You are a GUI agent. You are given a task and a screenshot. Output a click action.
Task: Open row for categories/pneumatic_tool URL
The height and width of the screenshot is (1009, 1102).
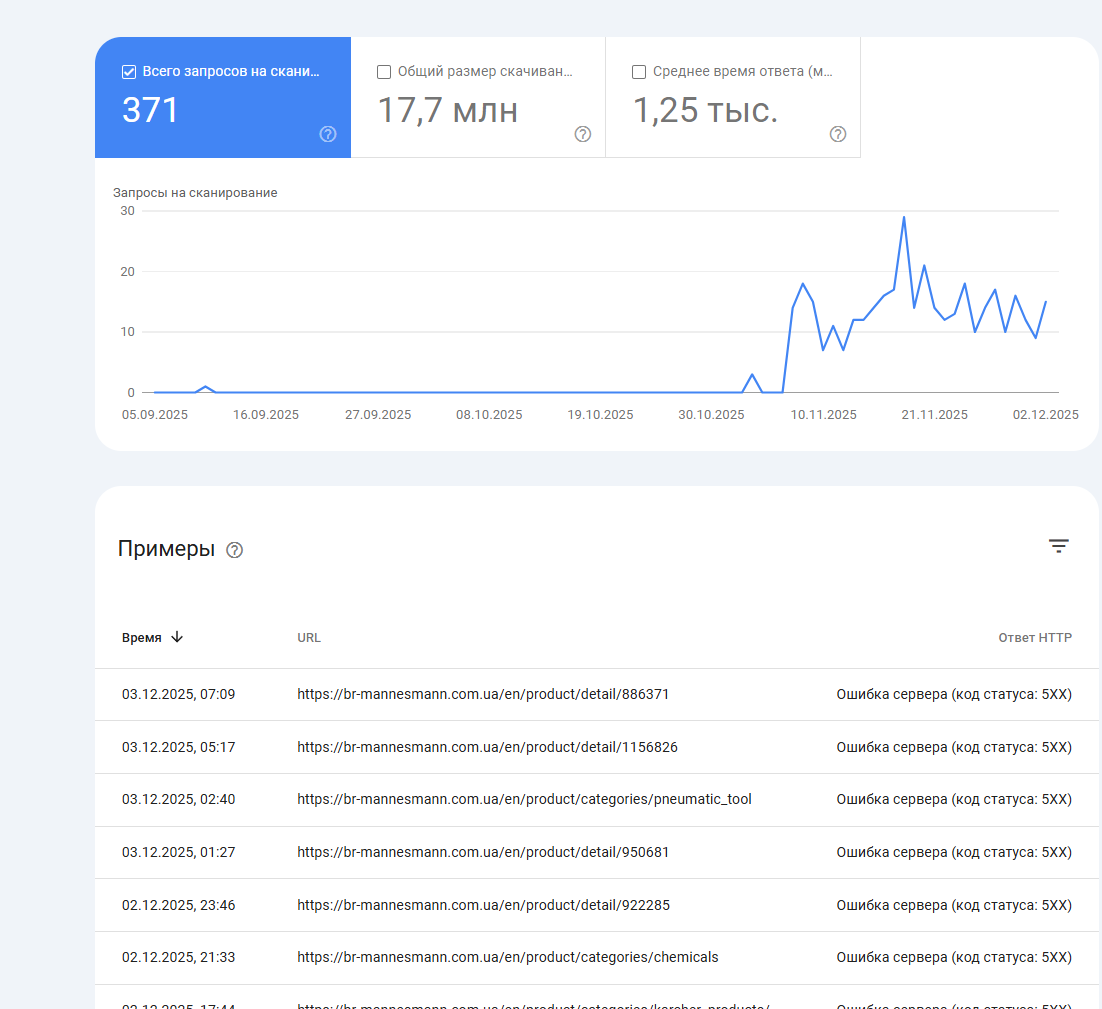[x=597, y=800]
